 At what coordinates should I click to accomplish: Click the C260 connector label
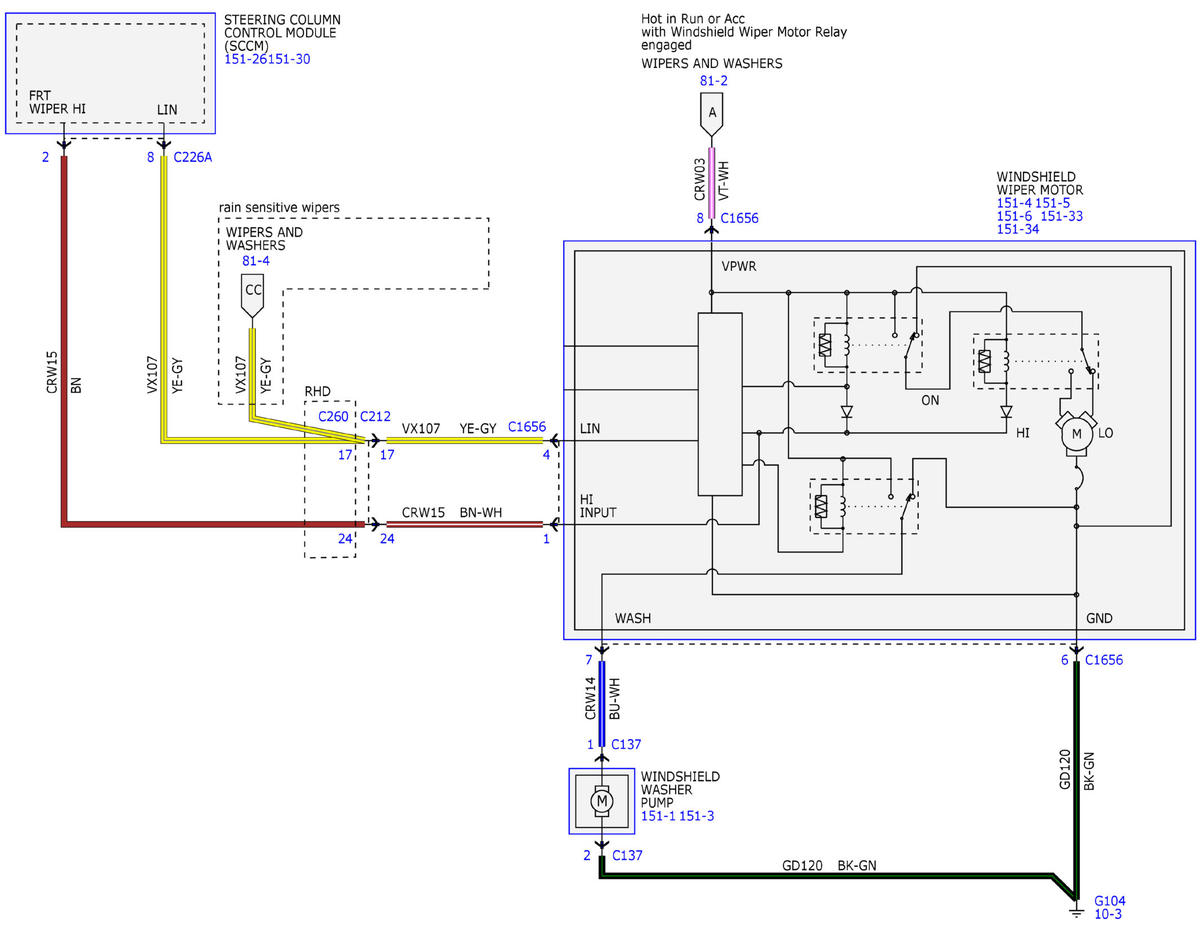(x=335, y=416)
